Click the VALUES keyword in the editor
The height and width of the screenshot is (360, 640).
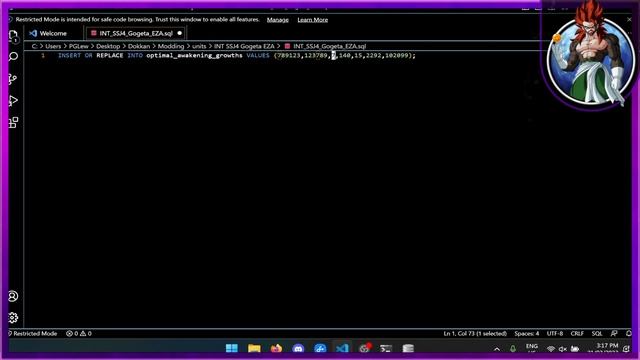coord(258,56)
